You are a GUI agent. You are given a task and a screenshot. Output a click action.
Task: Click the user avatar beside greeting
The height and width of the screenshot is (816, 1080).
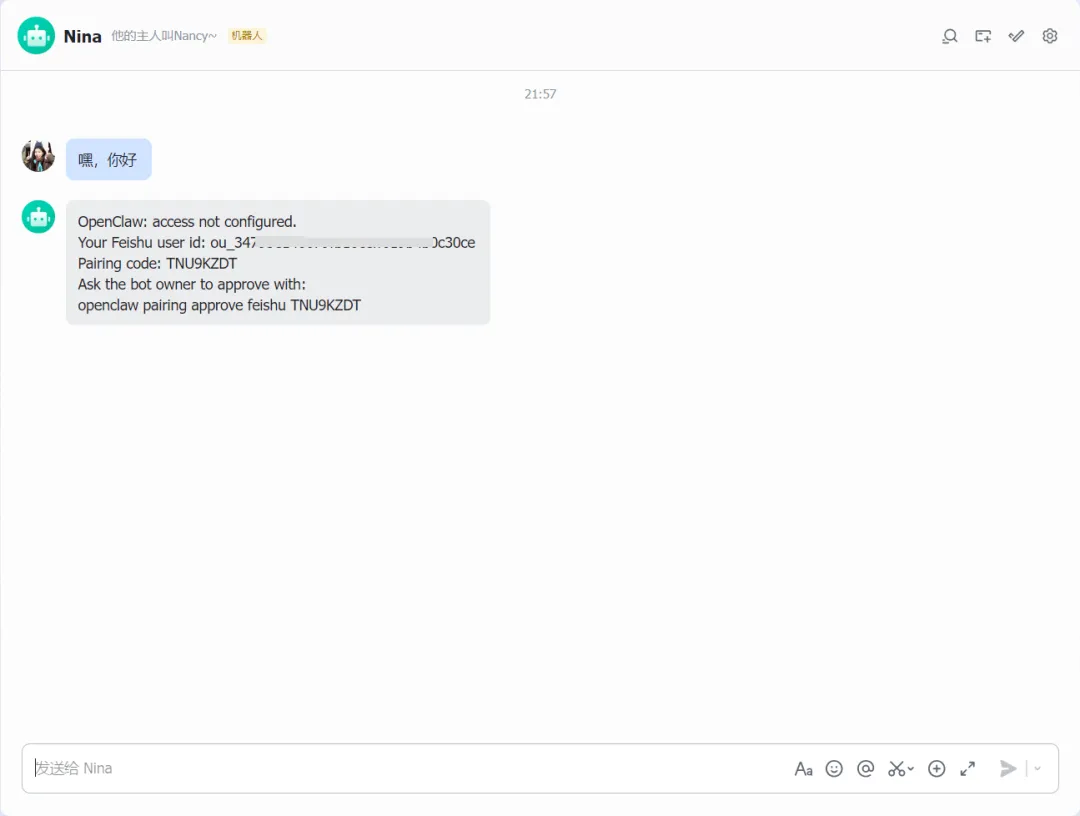(39, 156)
